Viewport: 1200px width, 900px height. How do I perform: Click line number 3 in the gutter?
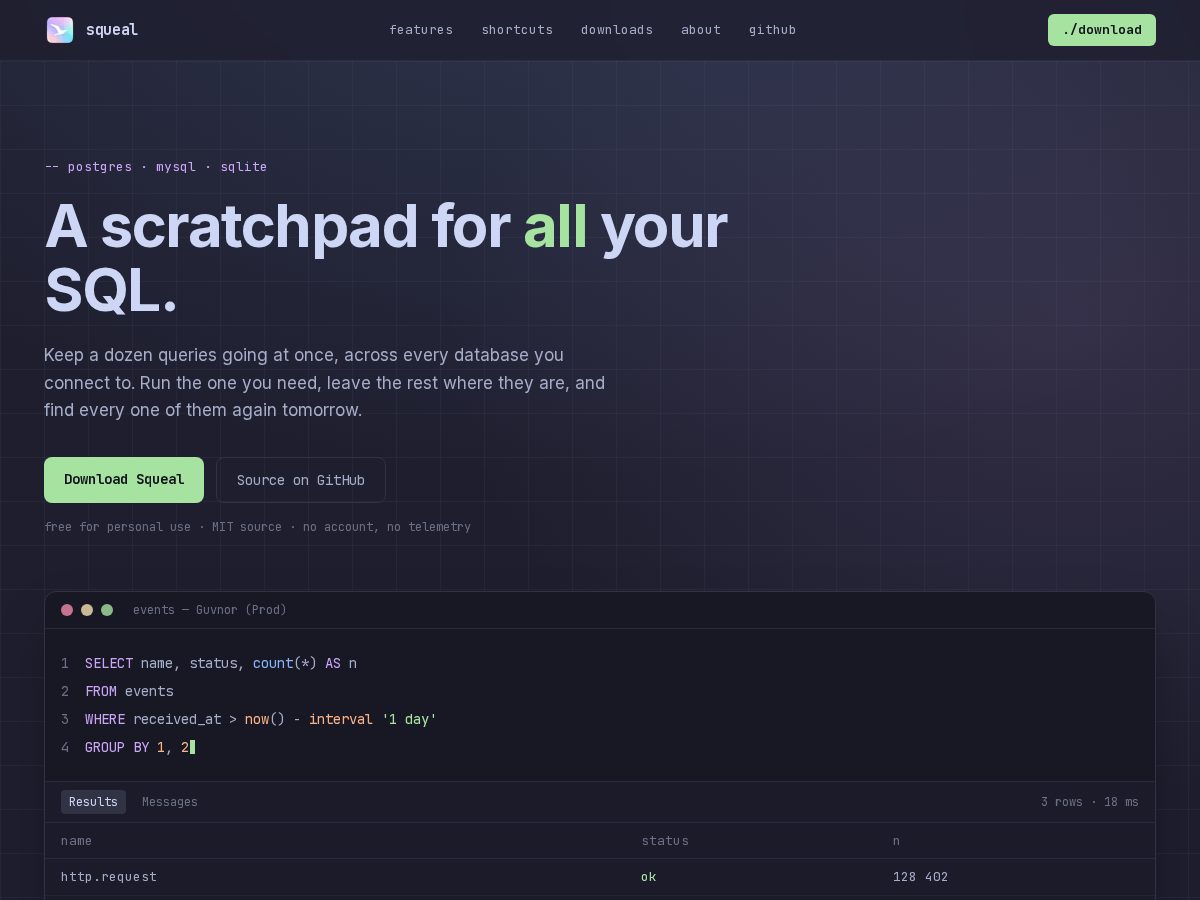pyautogui.click(x=65, y=719)
